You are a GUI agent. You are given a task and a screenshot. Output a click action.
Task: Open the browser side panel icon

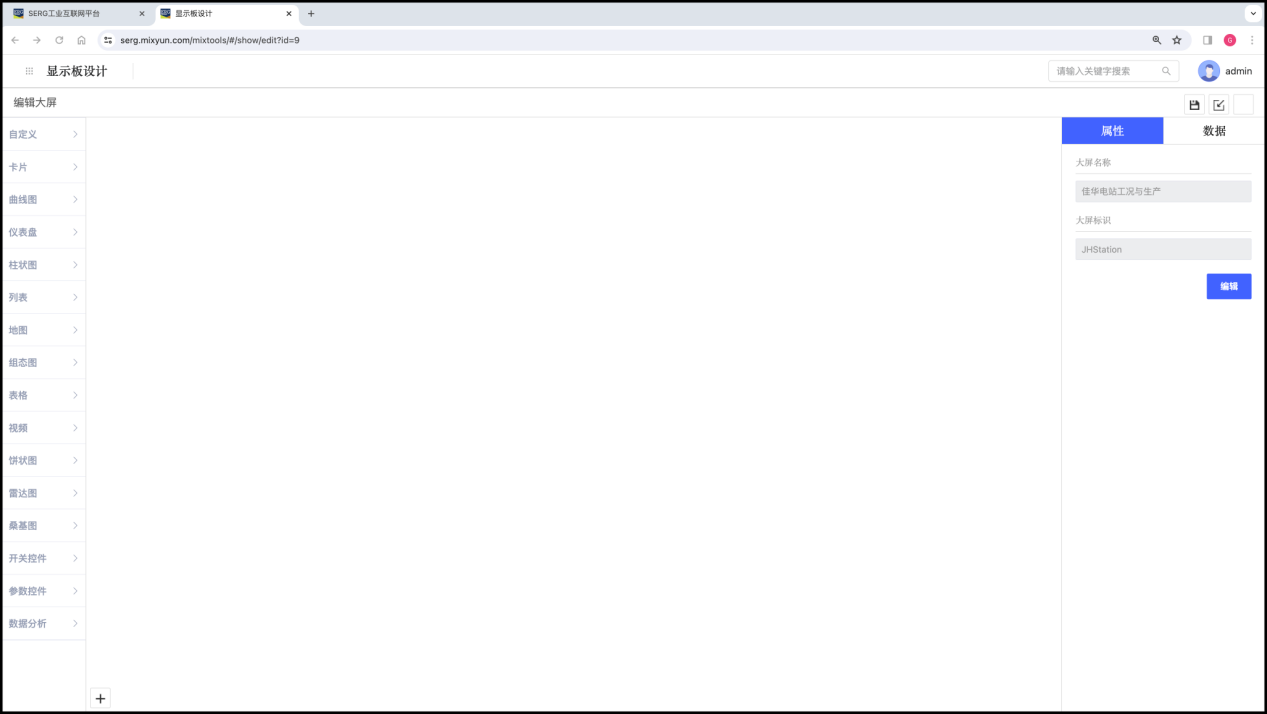(x=1207, y=40)
